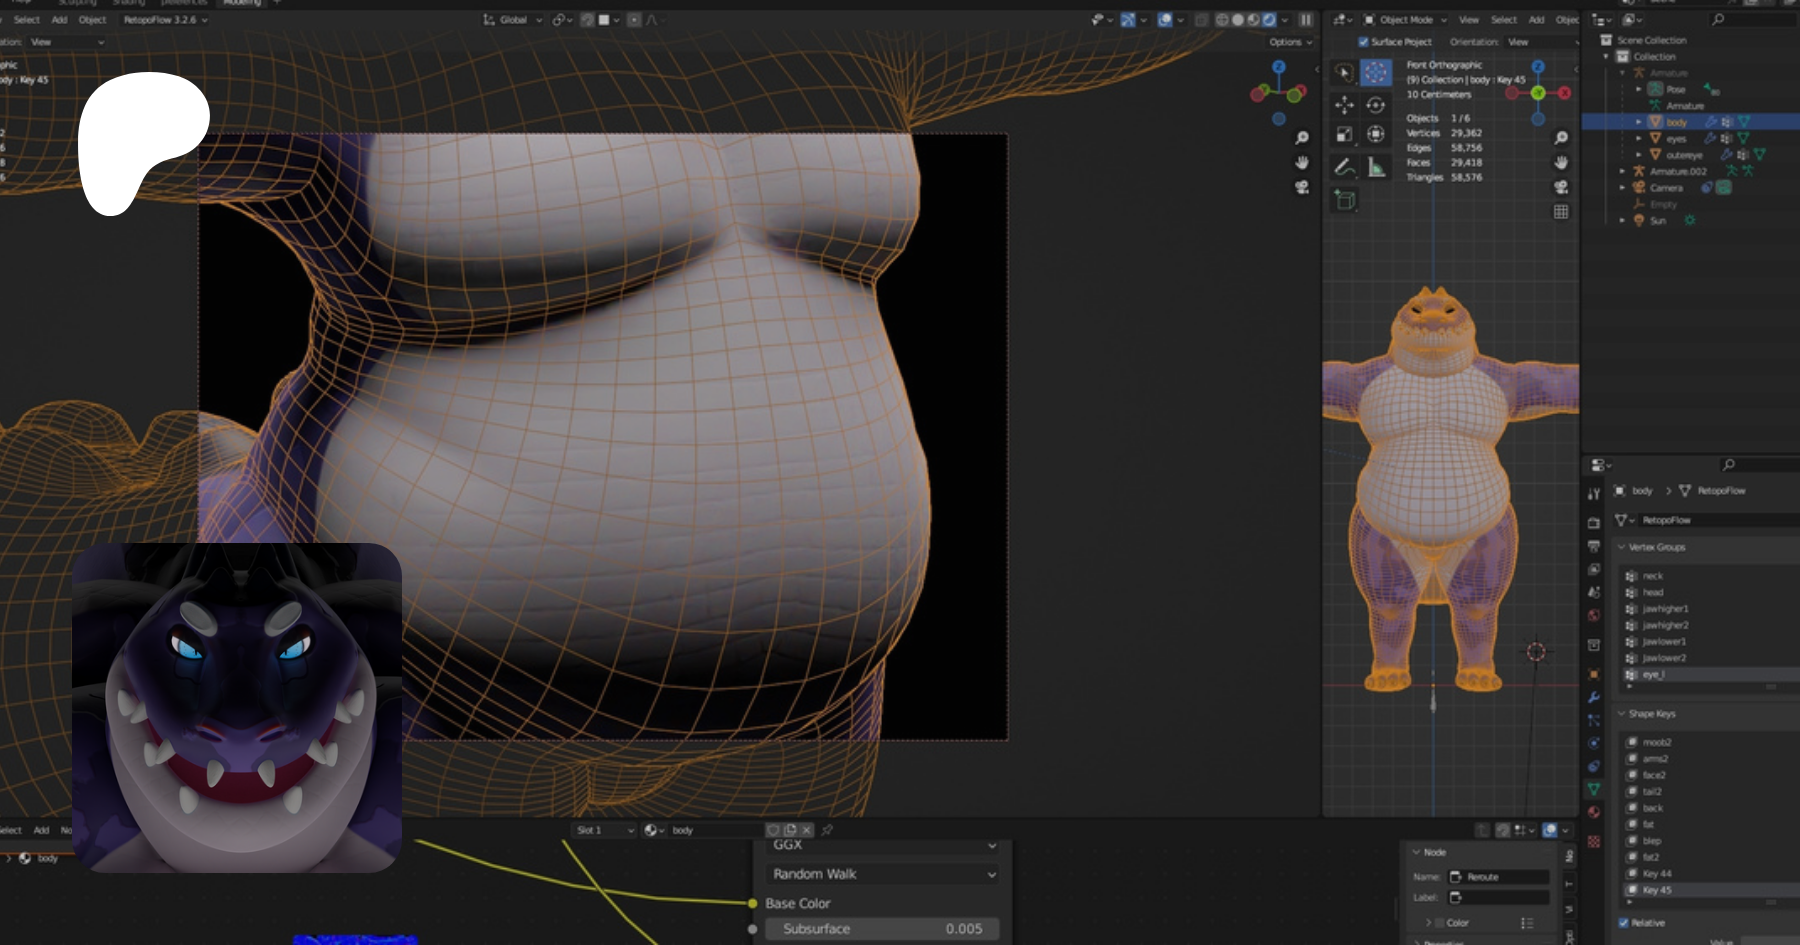Viewport: 1800px width, 945px height.
Task: Open the RetopoFlow 3.2.6 menu
Action: tap(165, 20)
